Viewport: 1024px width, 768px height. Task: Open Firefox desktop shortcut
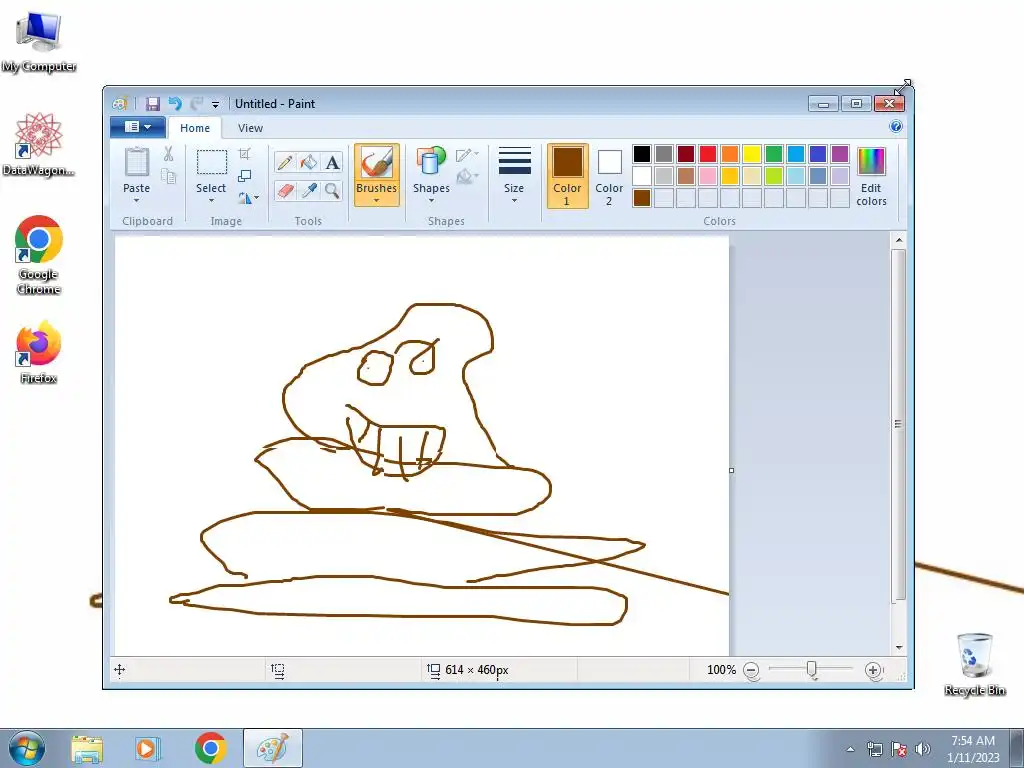pyautogui.click(x=38, y=353)
